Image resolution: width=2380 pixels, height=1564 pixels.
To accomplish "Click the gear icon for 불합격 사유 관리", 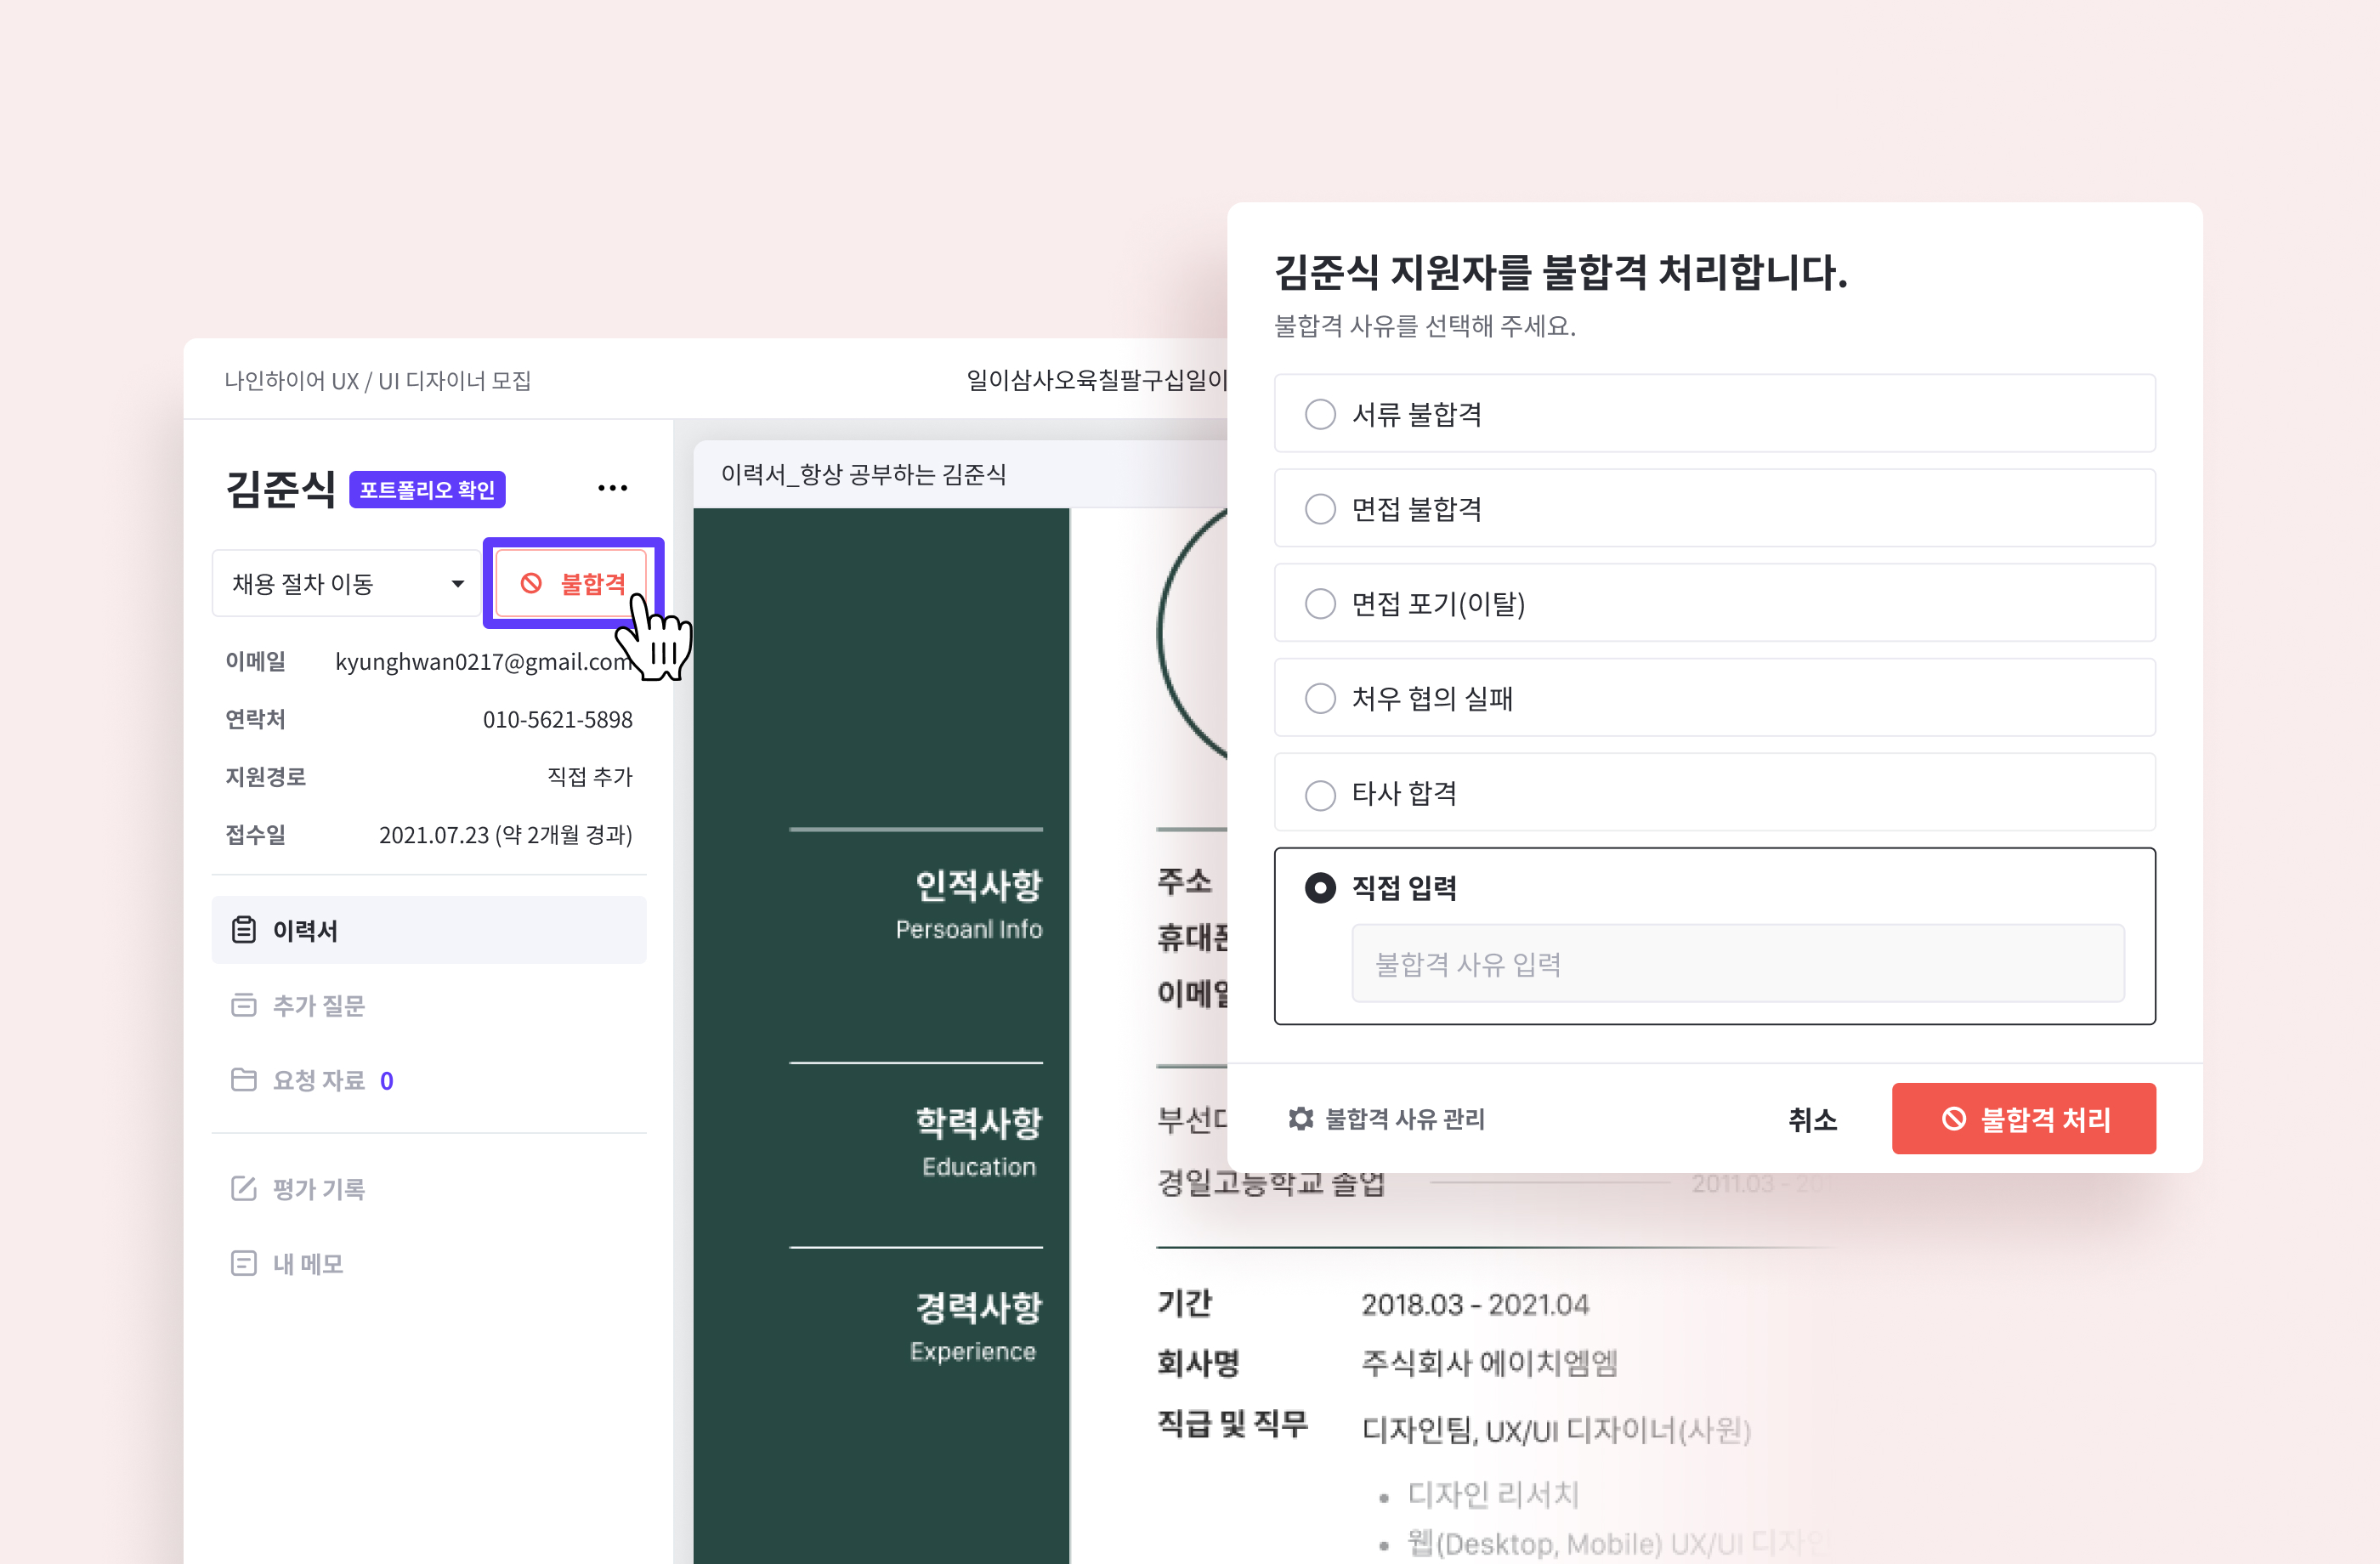I will [x=1300, y=1119].
